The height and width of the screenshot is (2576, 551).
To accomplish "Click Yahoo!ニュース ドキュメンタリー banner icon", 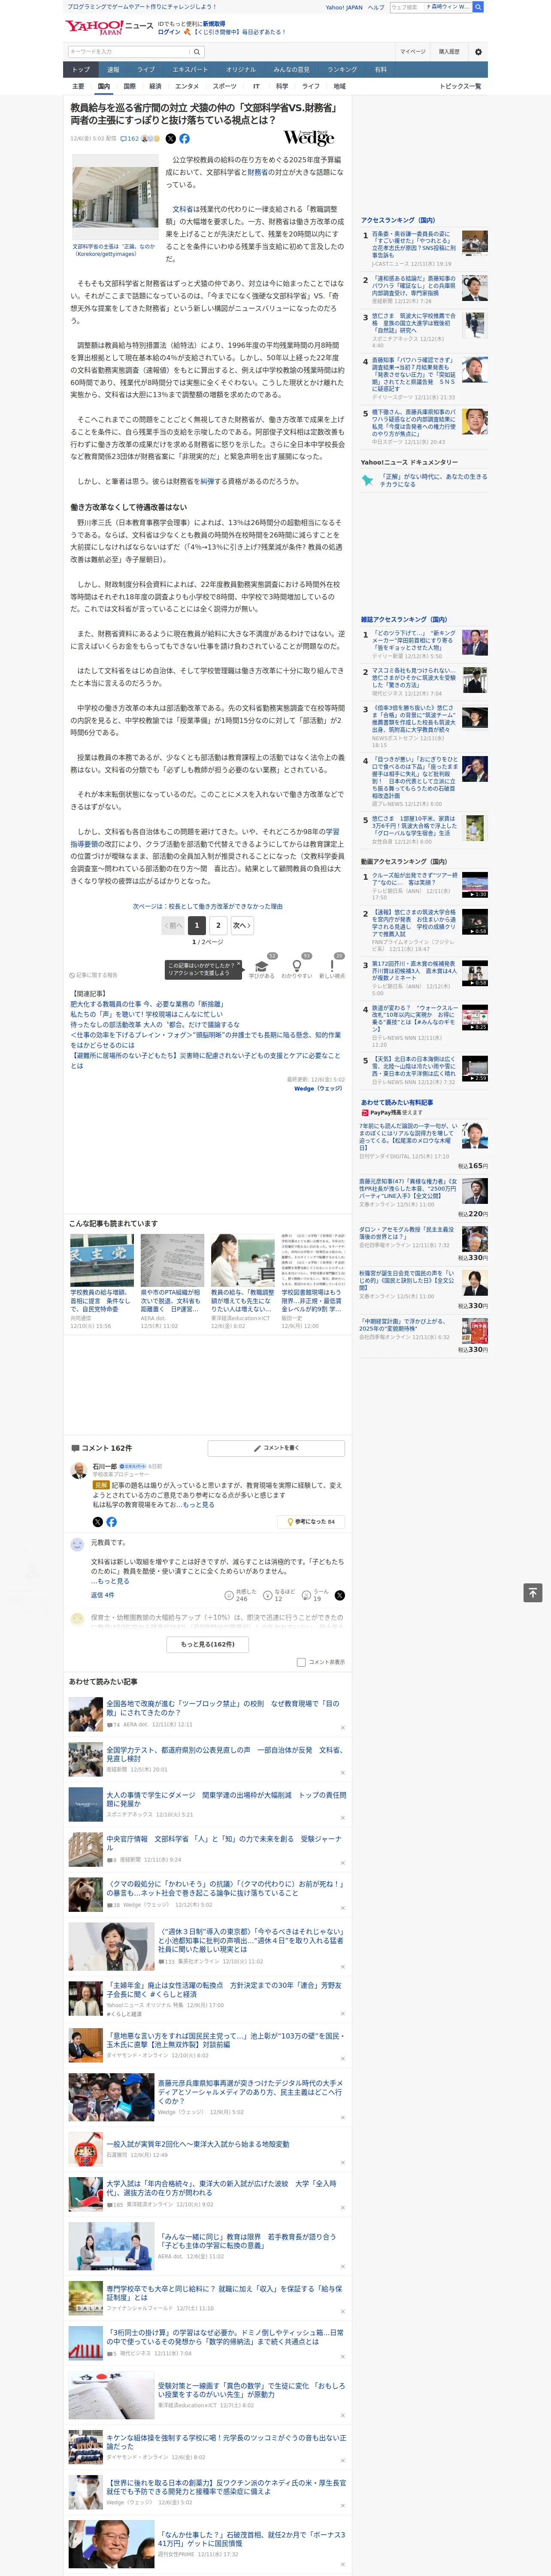I will tap(367, 480).
